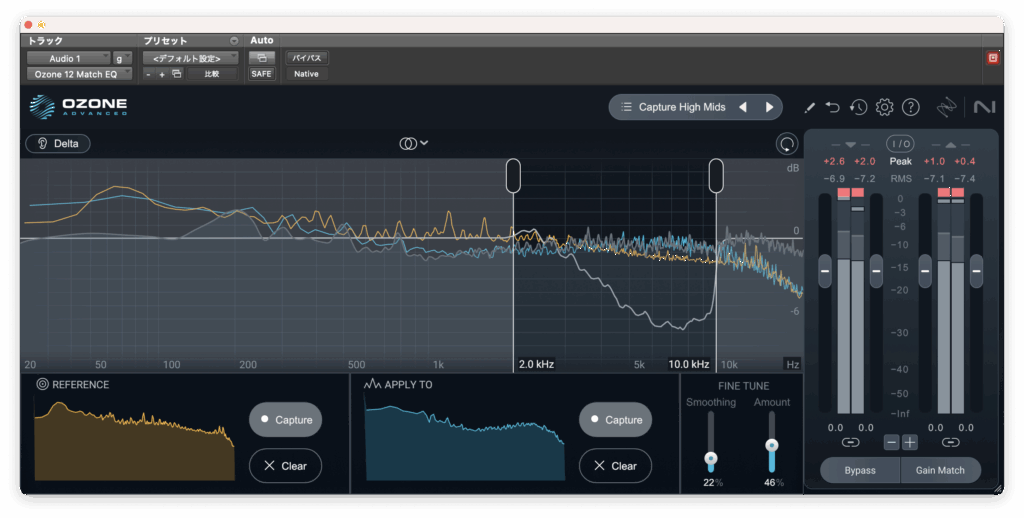Select the Bypass segment in the meter panel

pyautogui.click(x=859, y=470)
